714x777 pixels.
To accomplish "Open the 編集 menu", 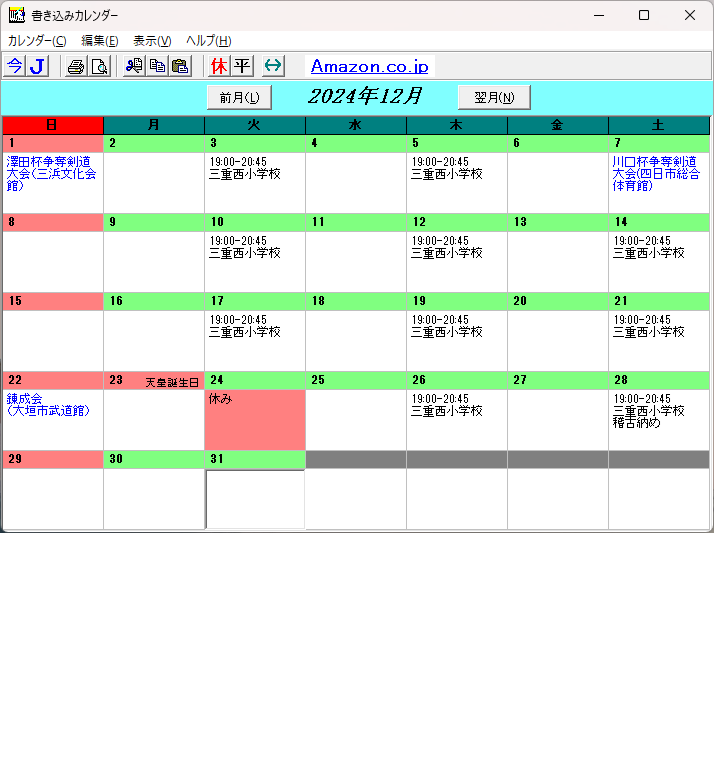I will tap(99, 41).
